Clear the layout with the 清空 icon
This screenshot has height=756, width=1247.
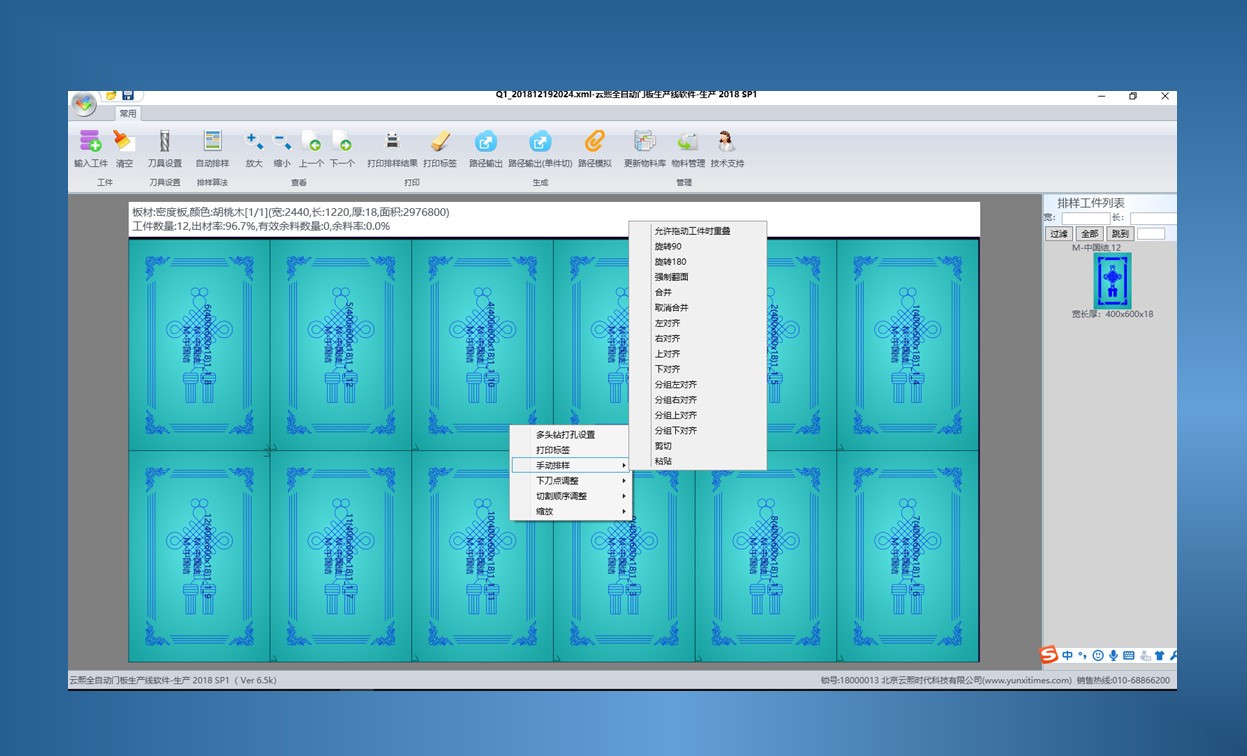tap(124, 142)
